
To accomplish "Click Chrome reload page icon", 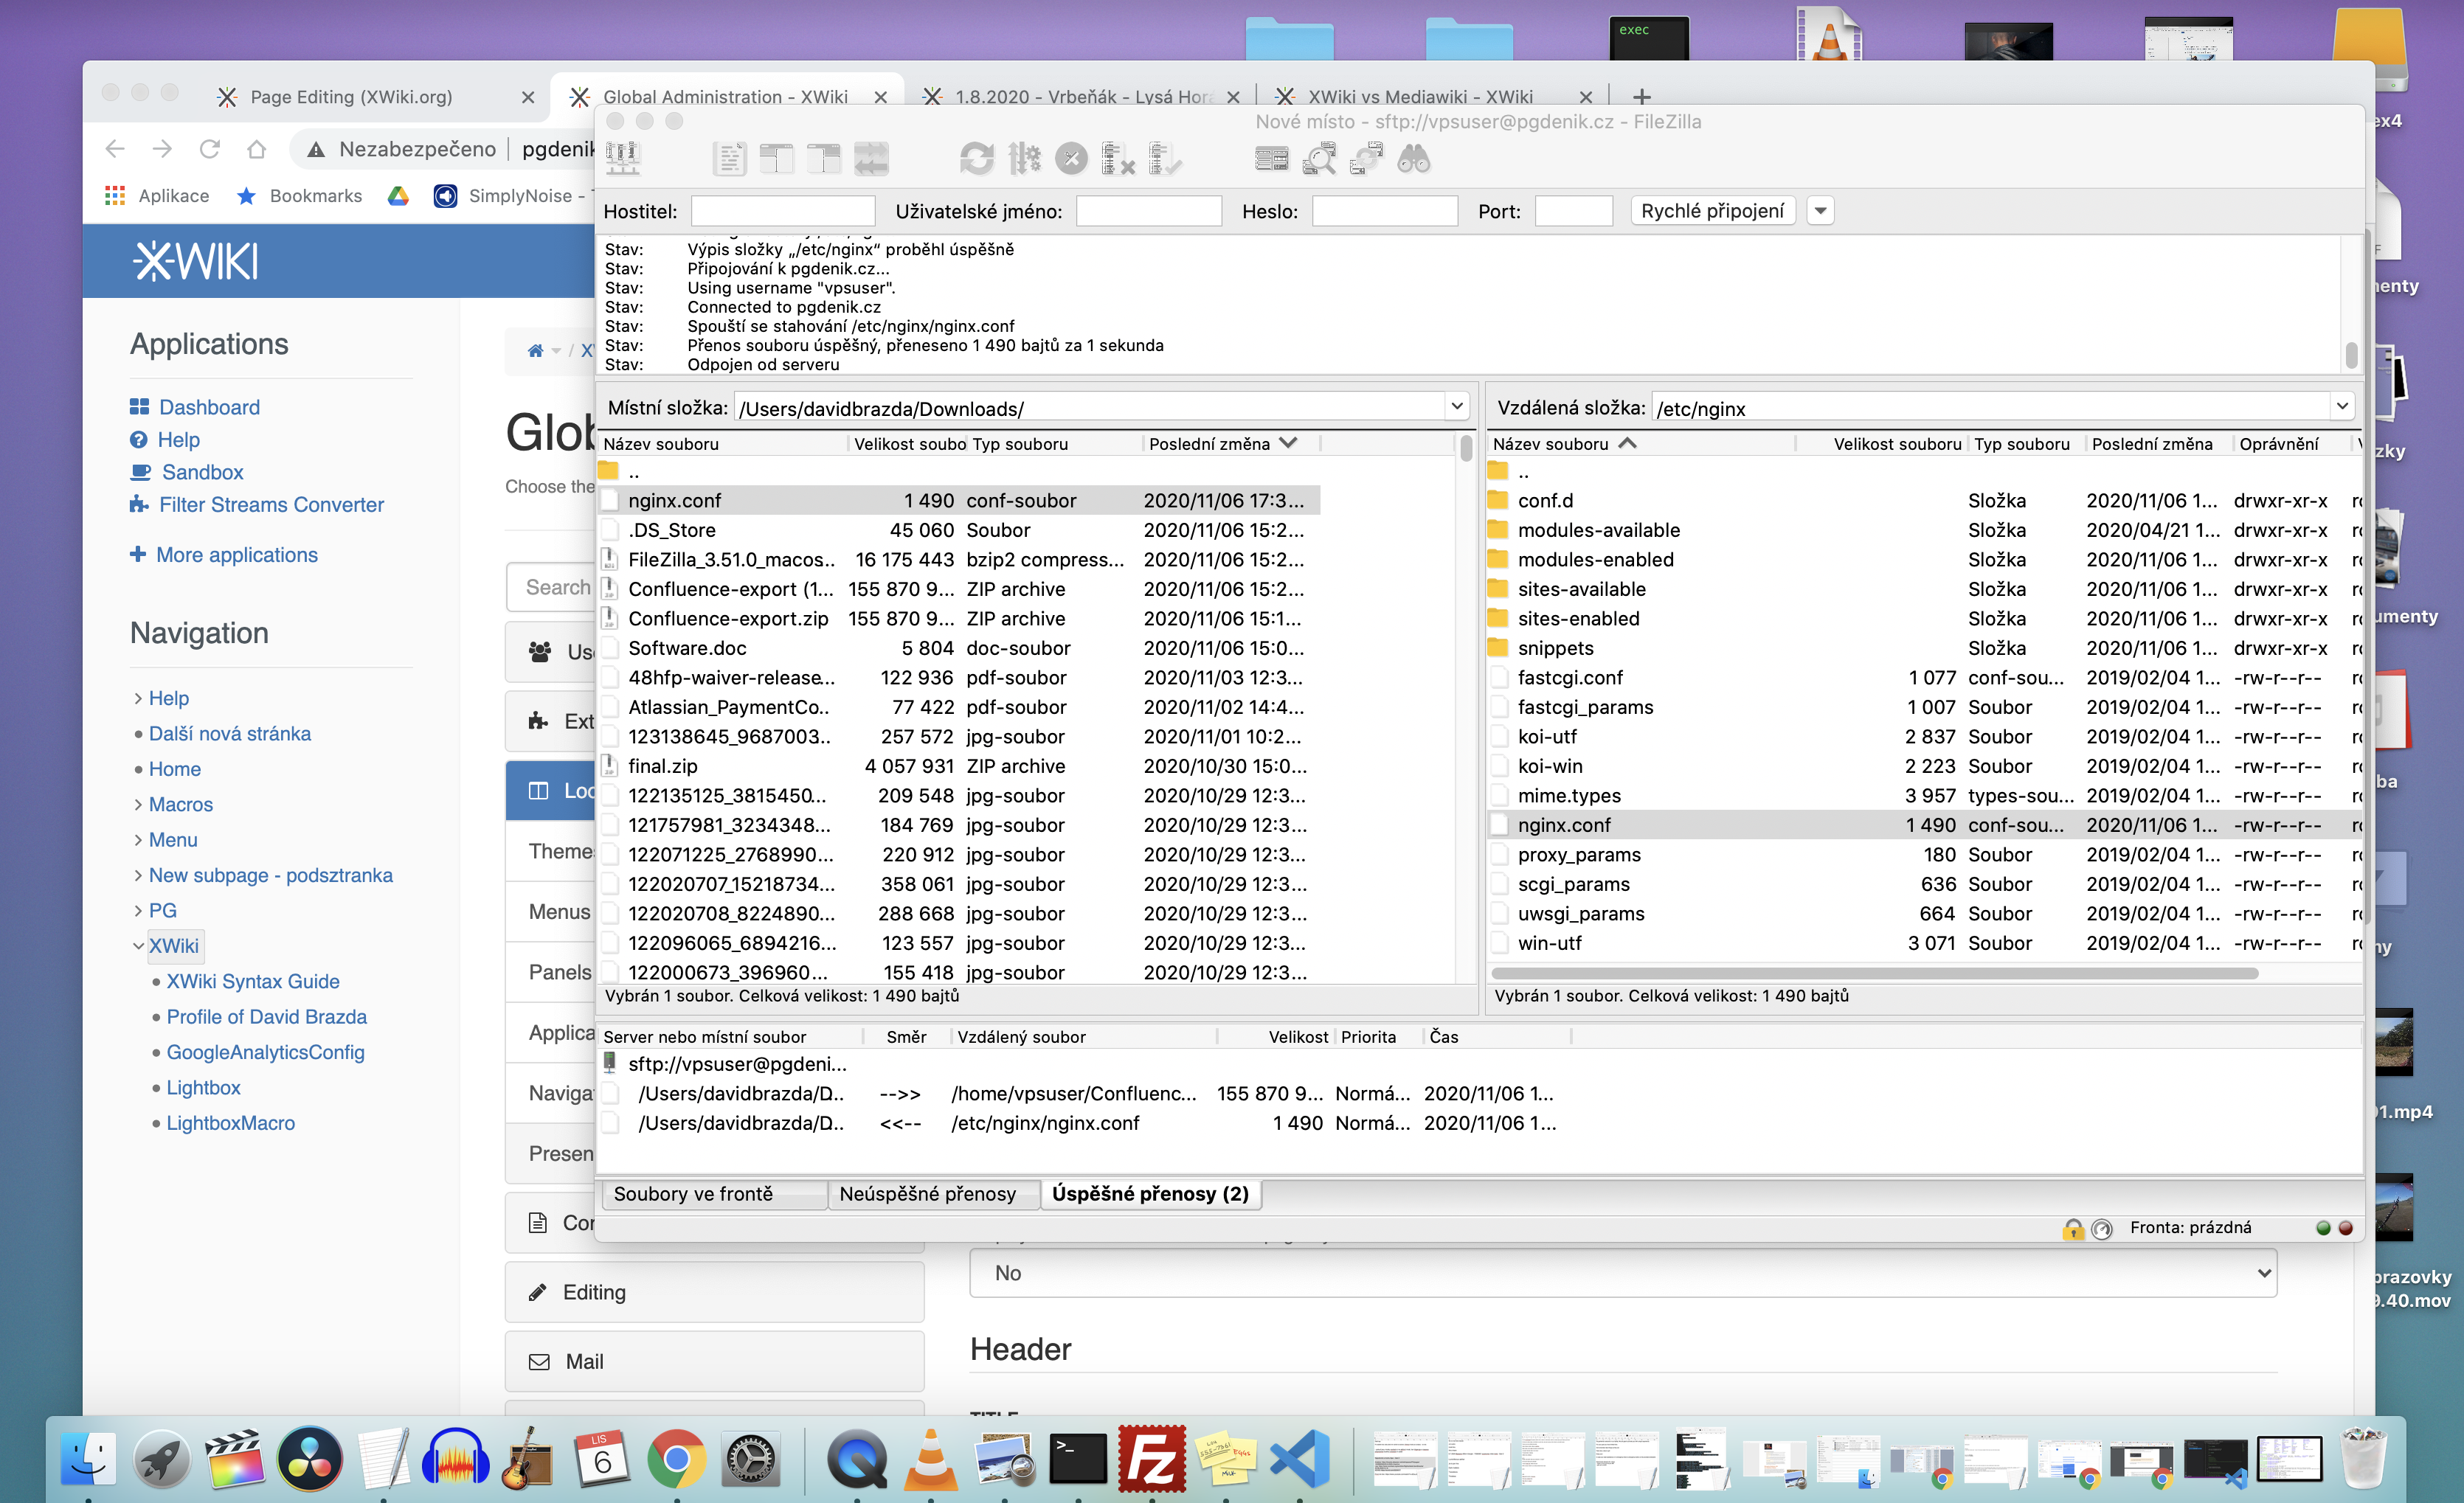I will (210, 149).
